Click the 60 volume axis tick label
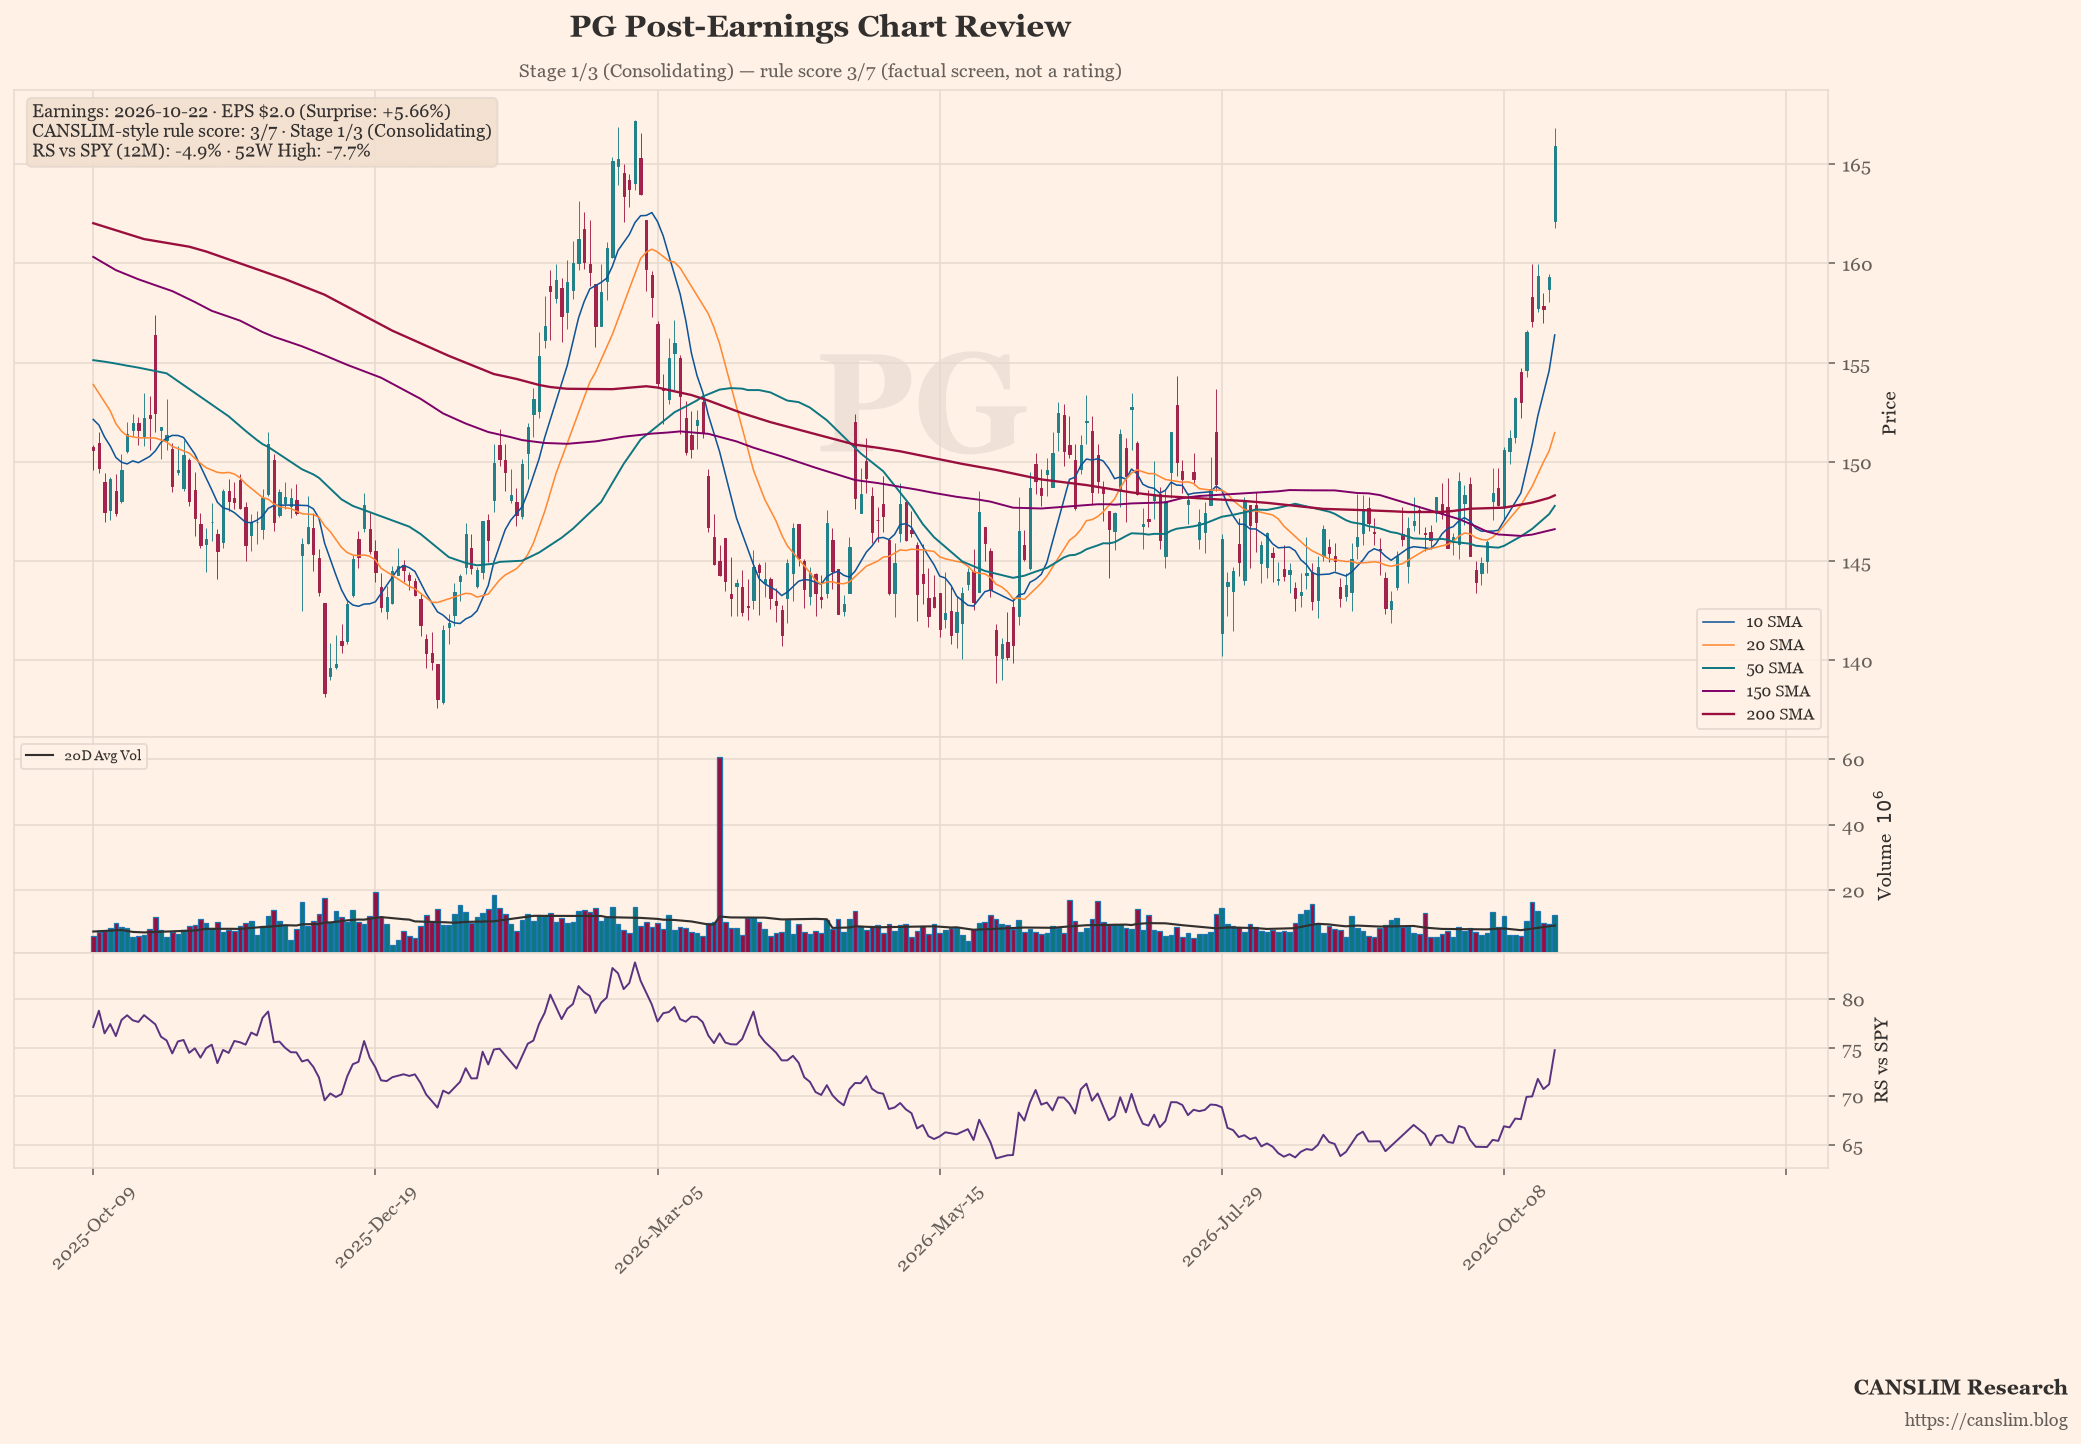 [x=1852, y=761]
